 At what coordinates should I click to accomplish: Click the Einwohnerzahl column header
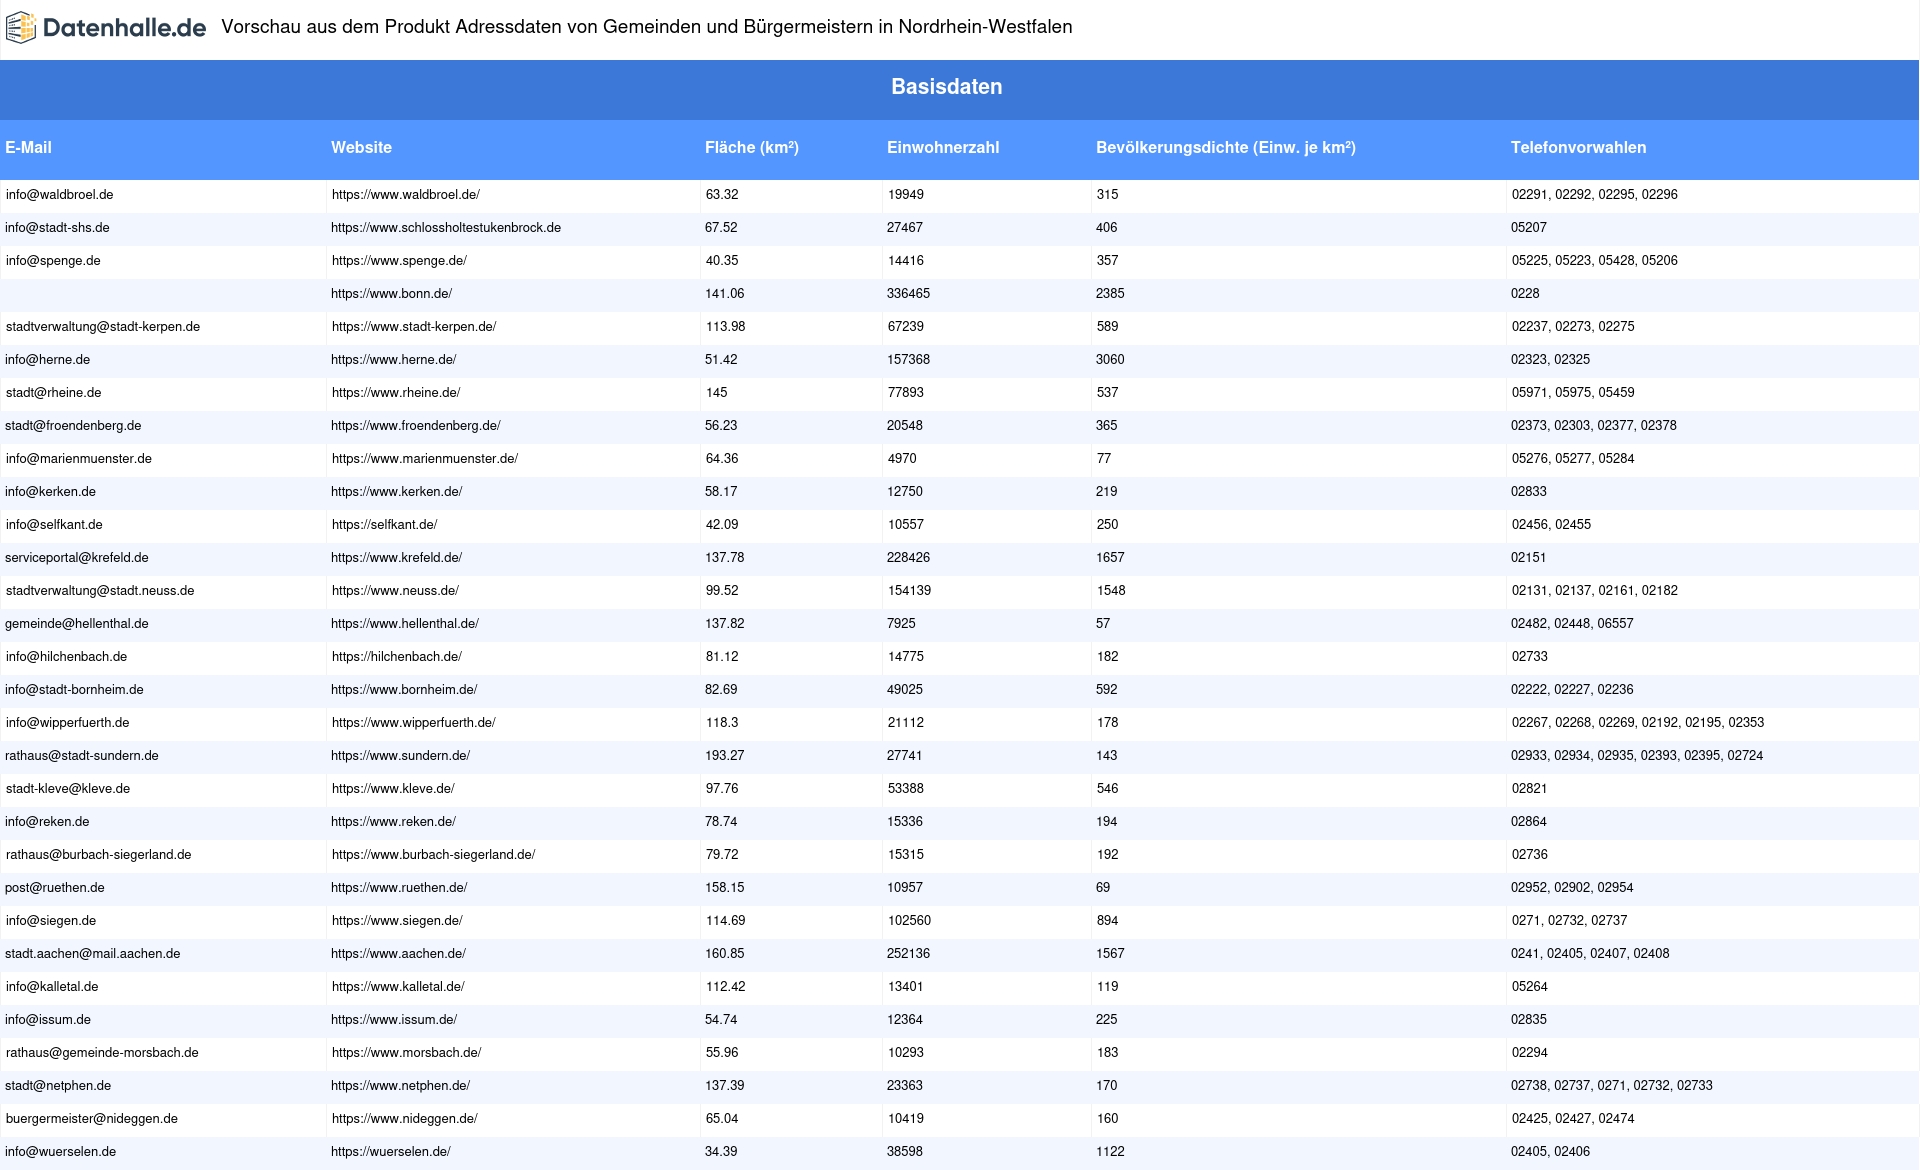[943, 147]
